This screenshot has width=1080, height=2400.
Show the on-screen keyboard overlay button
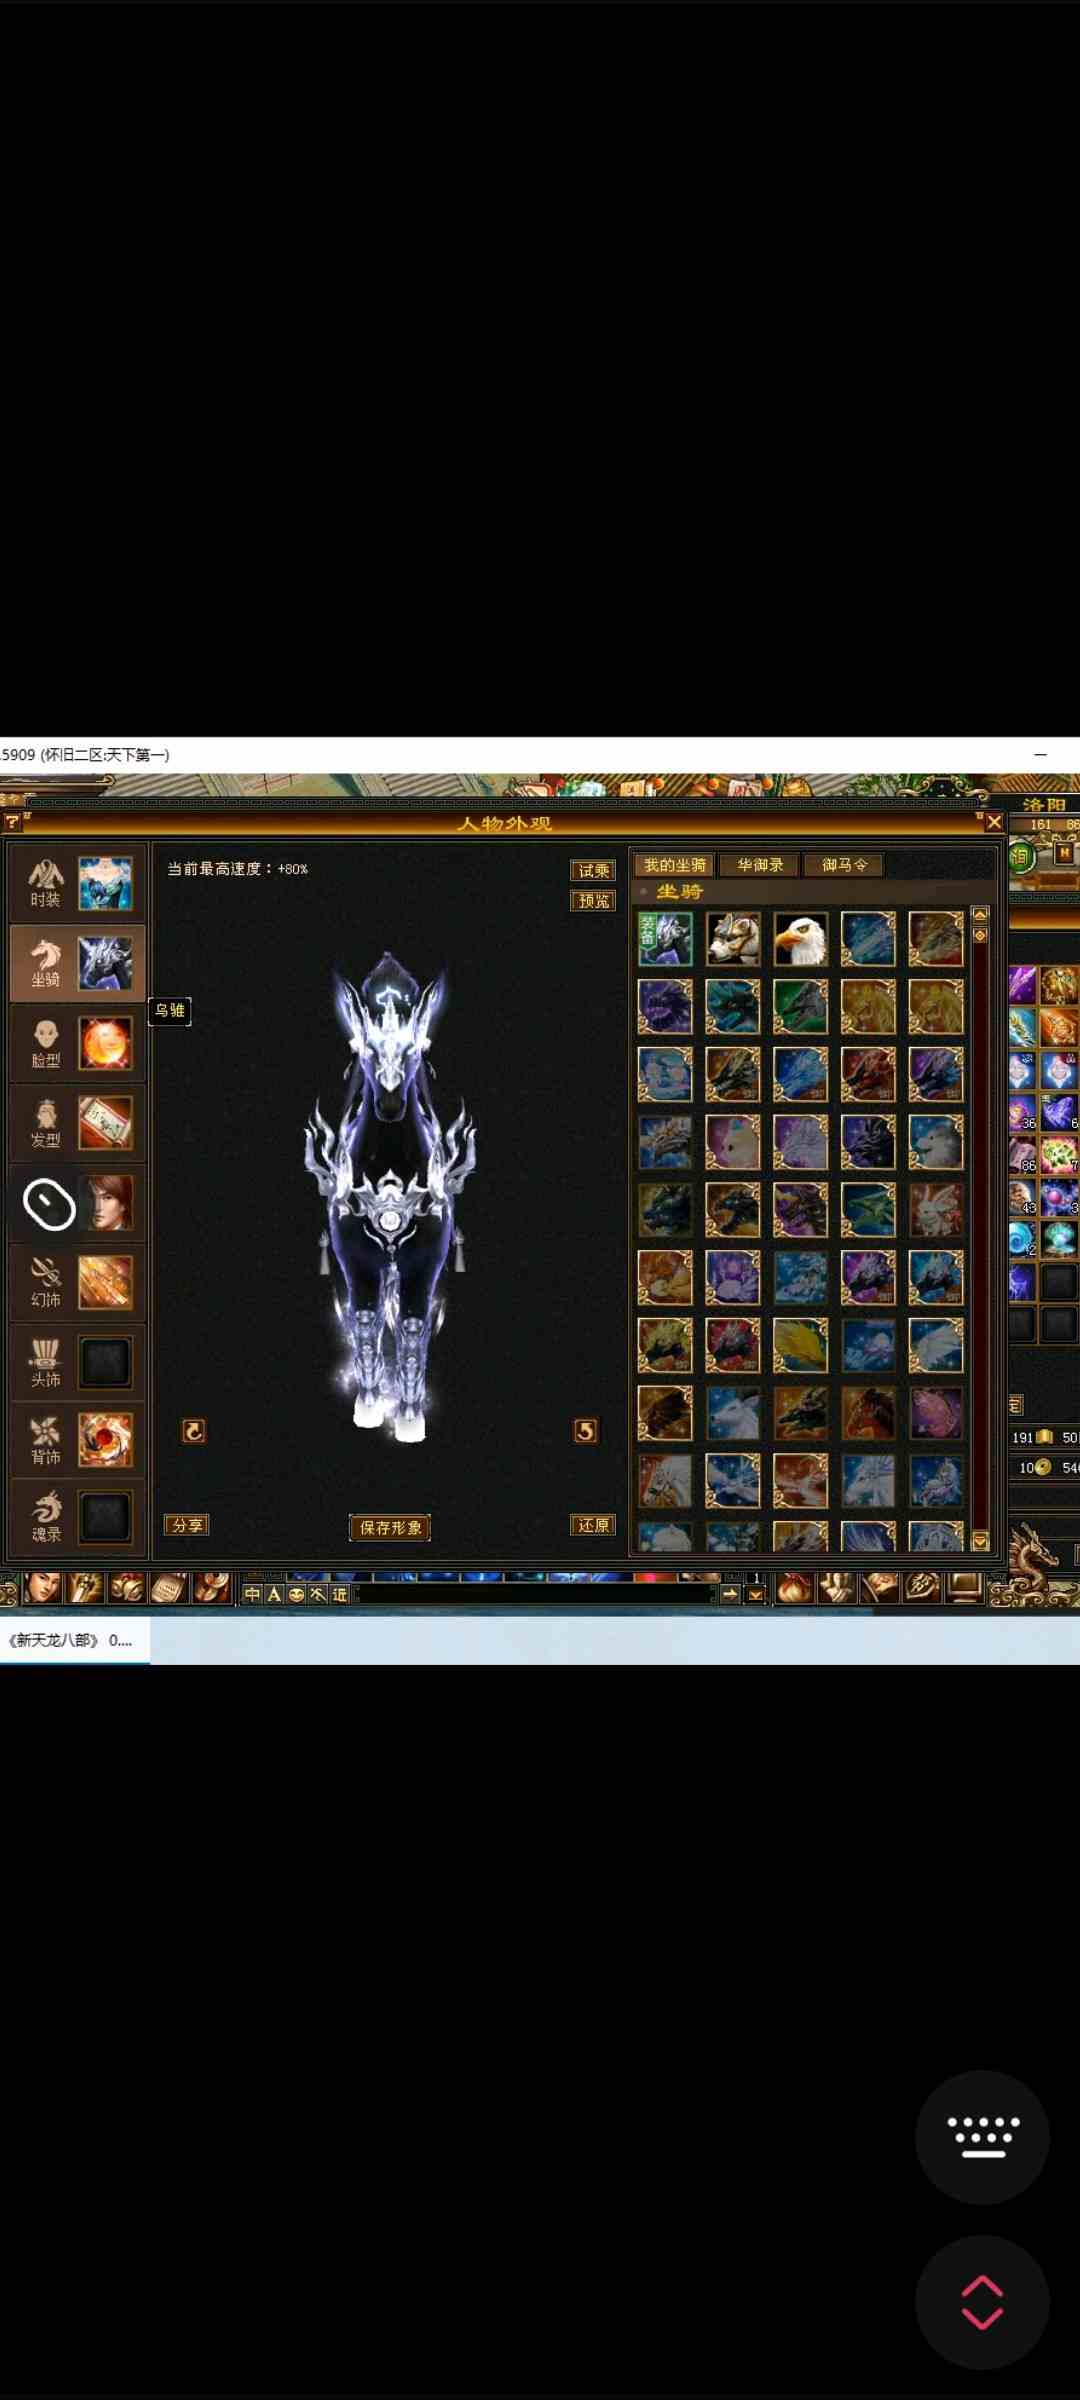click(982, 2137)
